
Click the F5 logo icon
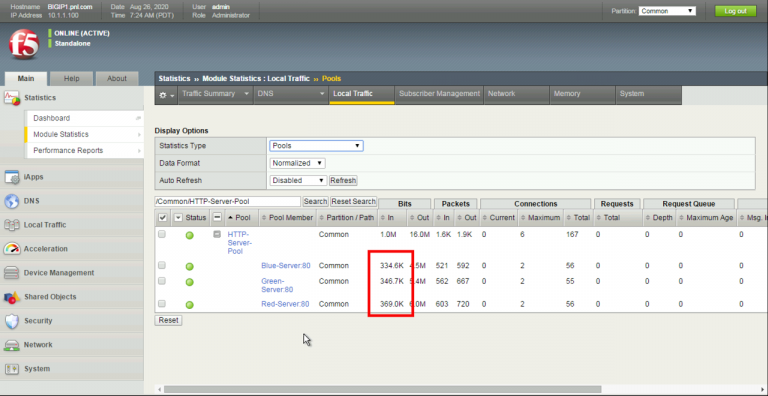pyautogui.click(x=24, y=45)
